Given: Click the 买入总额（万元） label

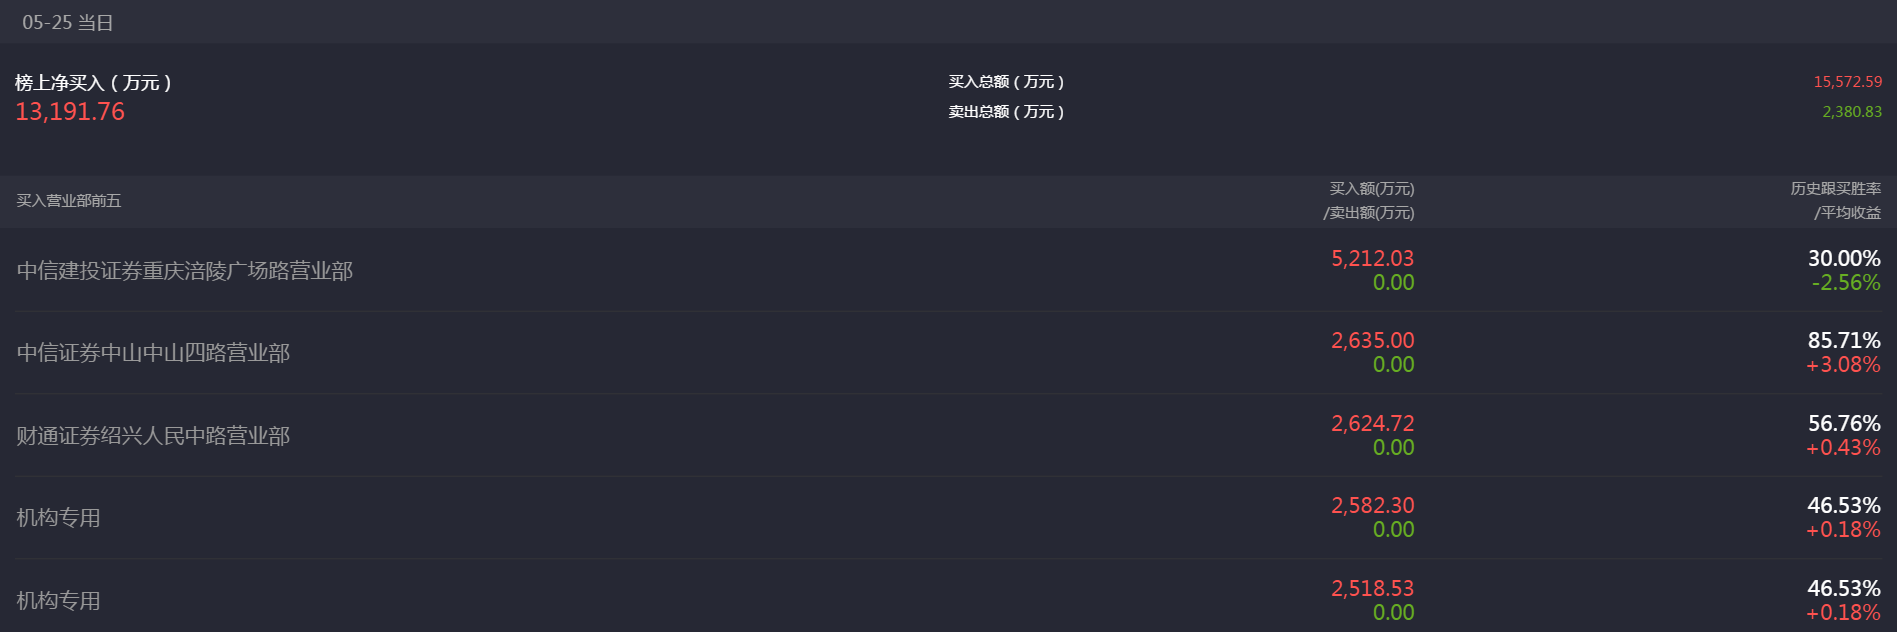Looking at the screenshot, I should tap(1006, 82).
